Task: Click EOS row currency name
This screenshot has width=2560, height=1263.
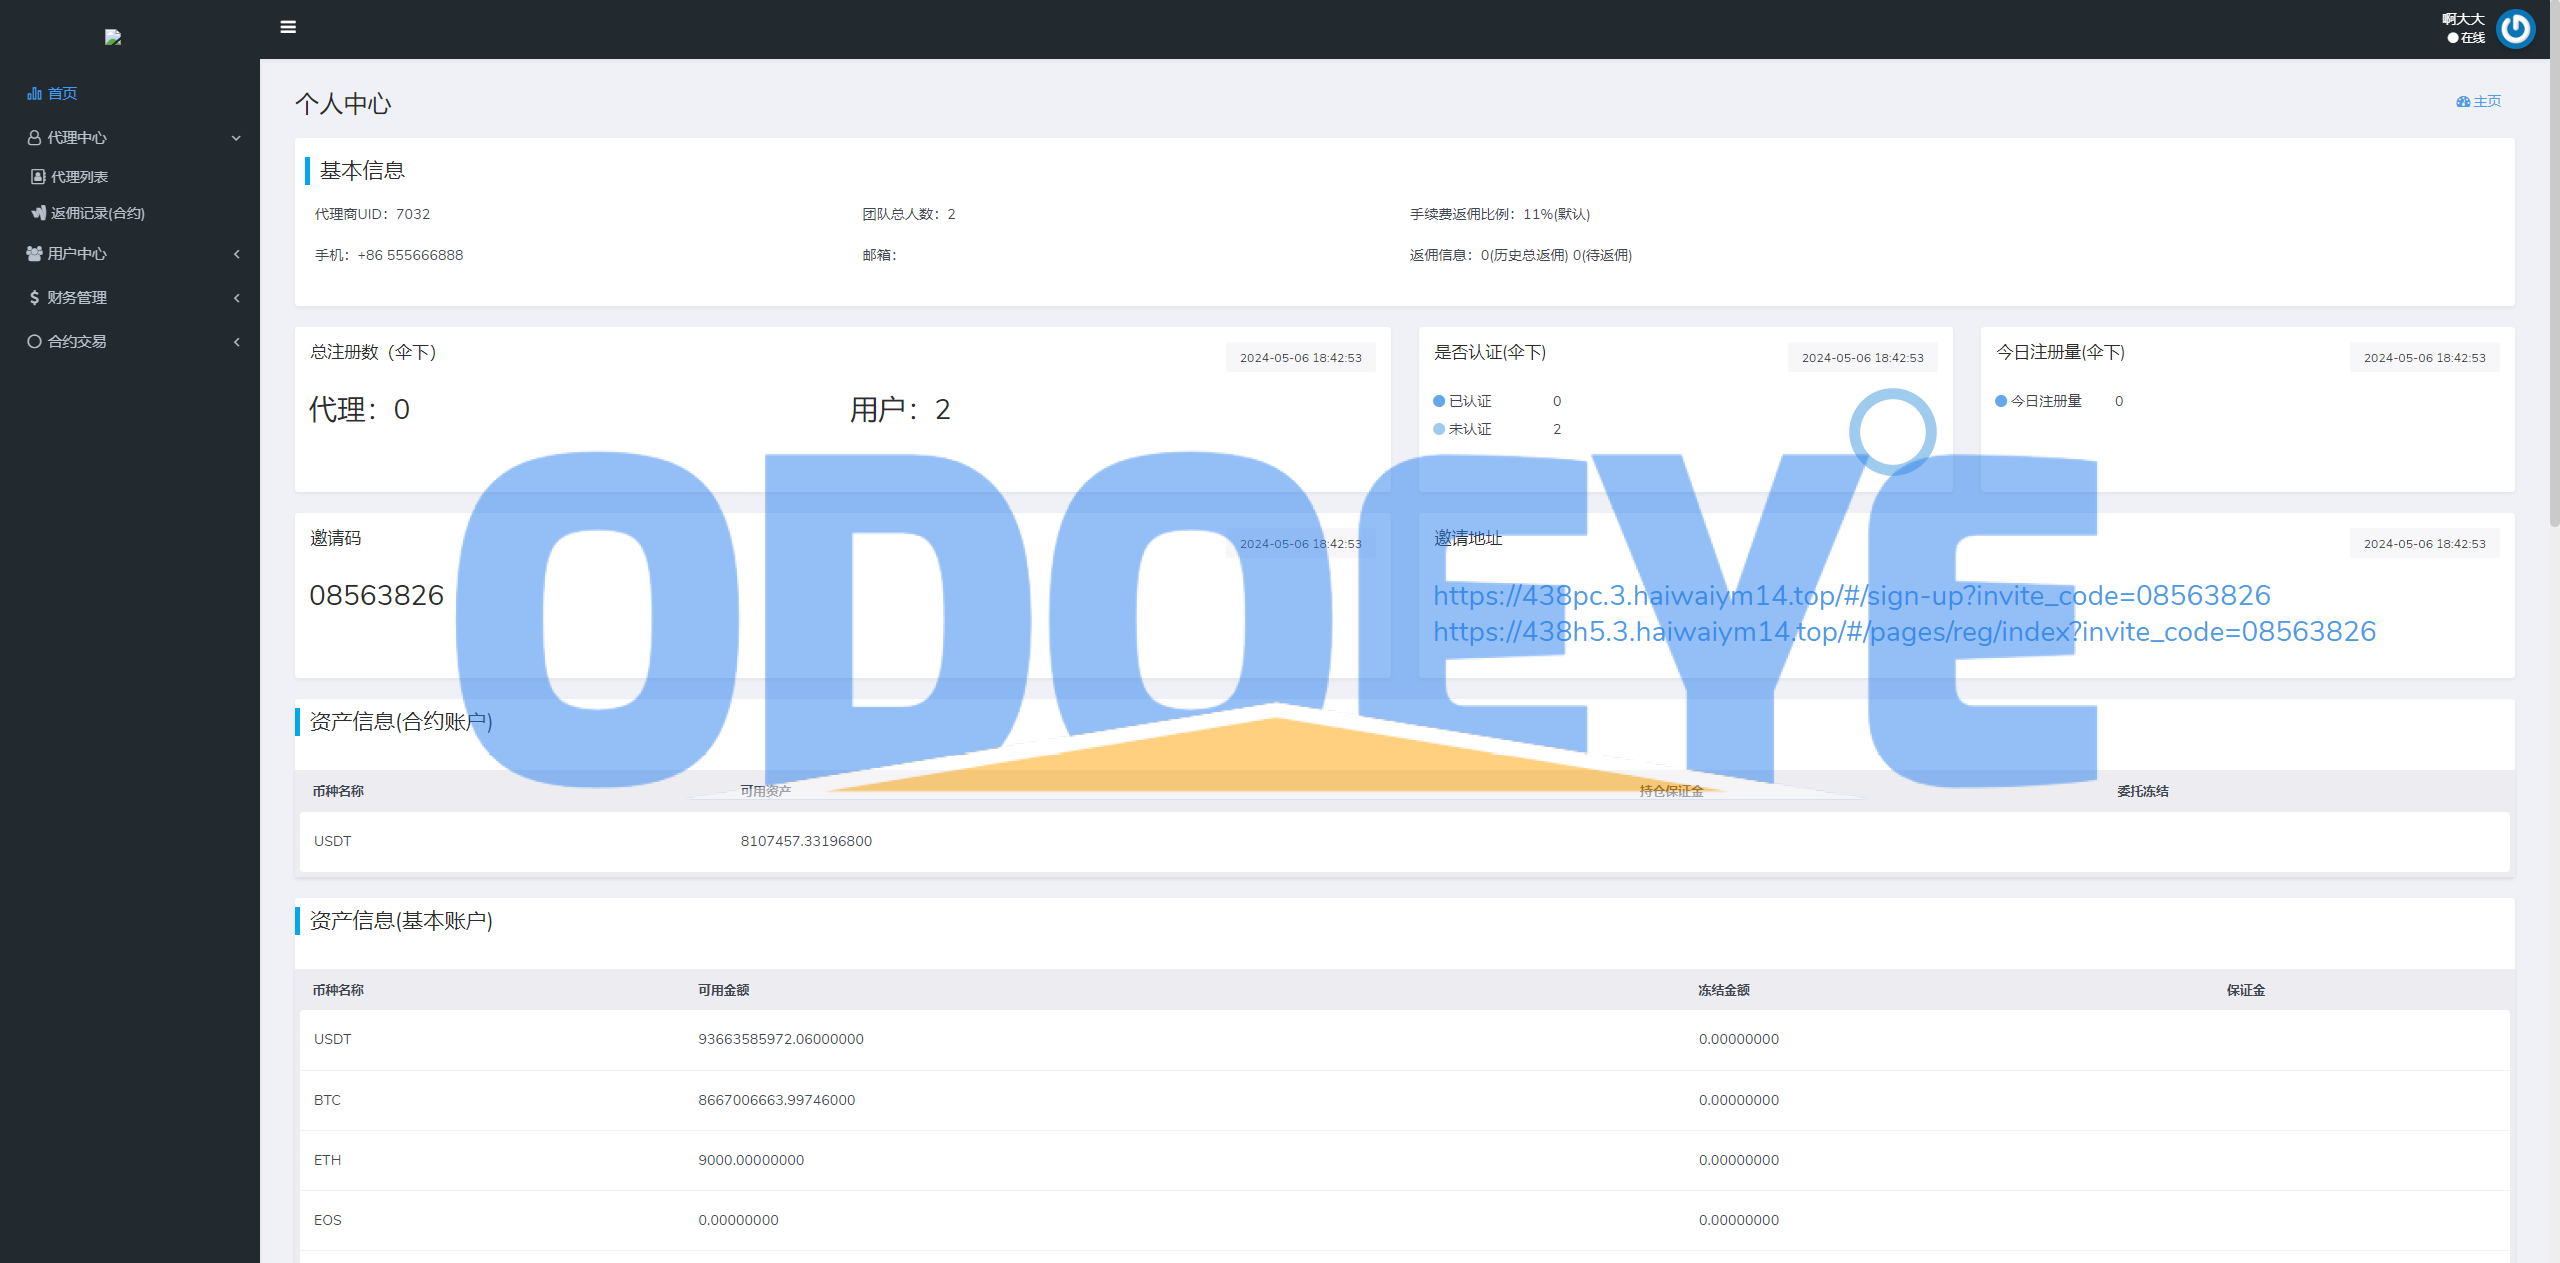Action: tap(328, 1220)
